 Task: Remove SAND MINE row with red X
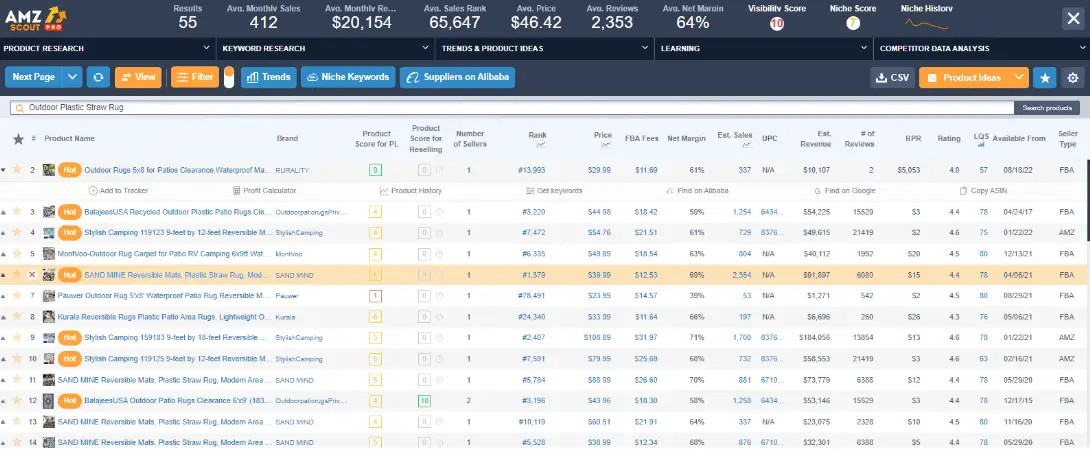pos(32,275)
